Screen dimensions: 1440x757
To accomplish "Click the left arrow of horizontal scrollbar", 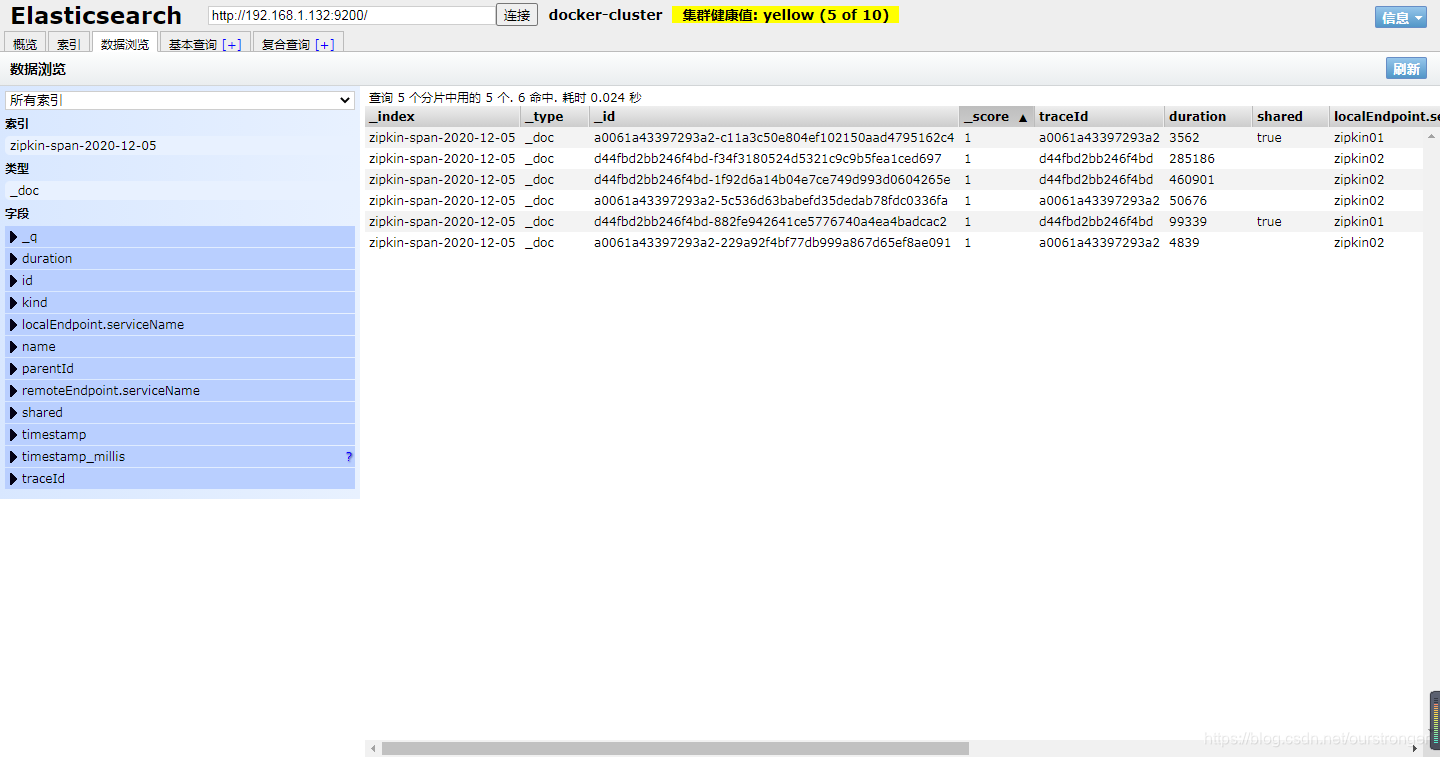I will (373, 748).
